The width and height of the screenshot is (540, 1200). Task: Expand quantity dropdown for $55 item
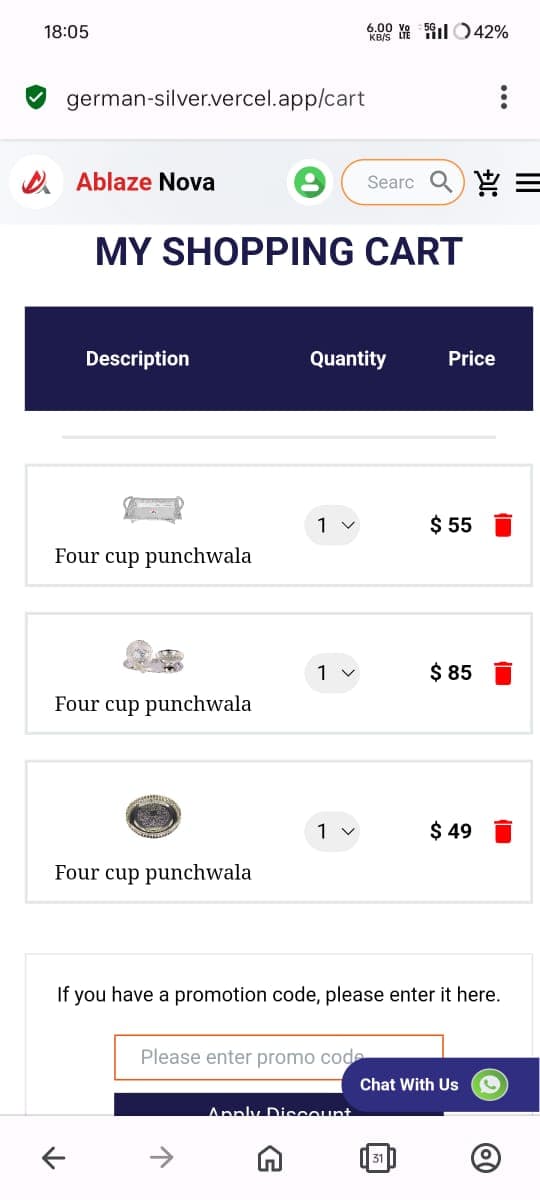[x=332, y=525]
